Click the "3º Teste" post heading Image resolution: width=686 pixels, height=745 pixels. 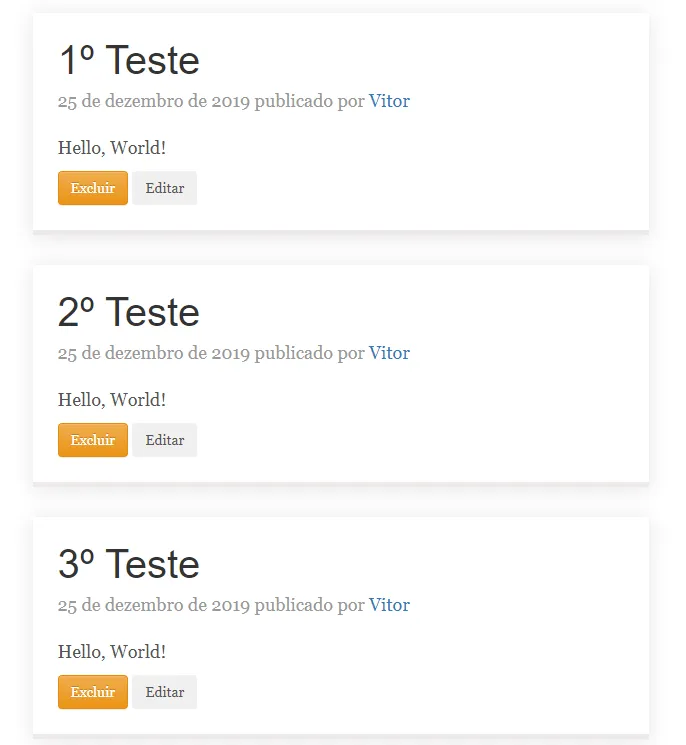click(129, 565)
